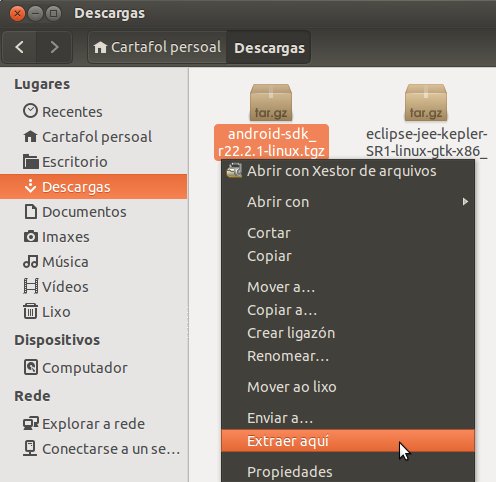496x482 pixels.
Task: Open Computador label under Dispositivos
Action: pos(85,368)
